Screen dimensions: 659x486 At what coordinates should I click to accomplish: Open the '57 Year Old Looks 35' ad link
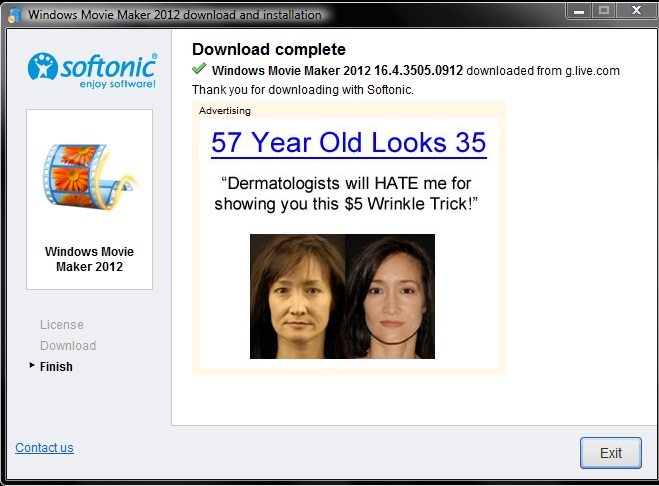[348, 143]
